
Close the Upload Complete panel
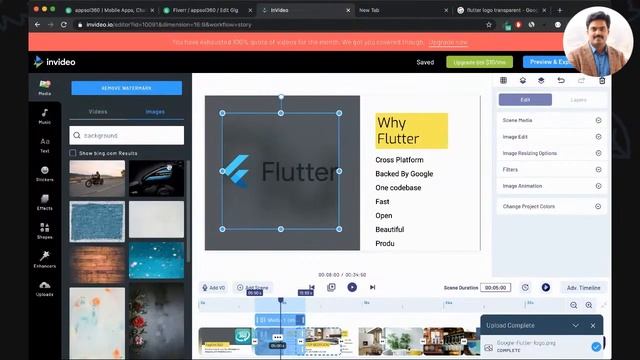pos(593,325)
